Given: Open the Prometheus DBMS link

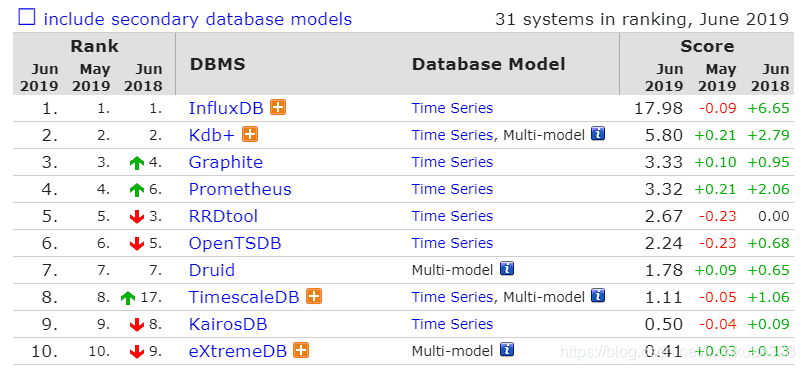Looking at the screenshot, I should [240, 189].
